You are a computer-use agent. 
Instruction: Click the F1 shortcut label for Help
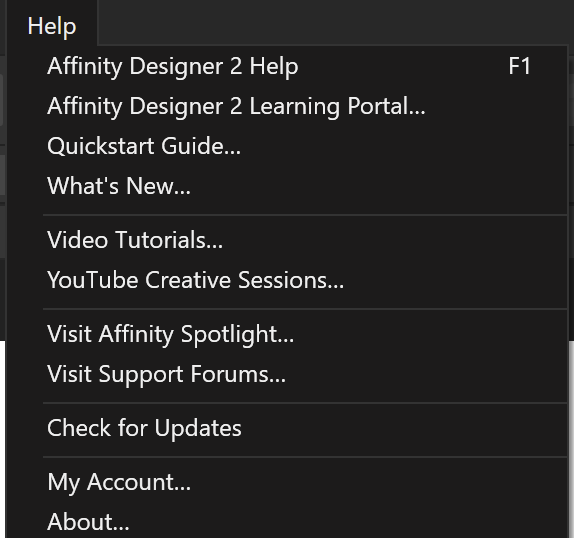click(x=519, y=66)
